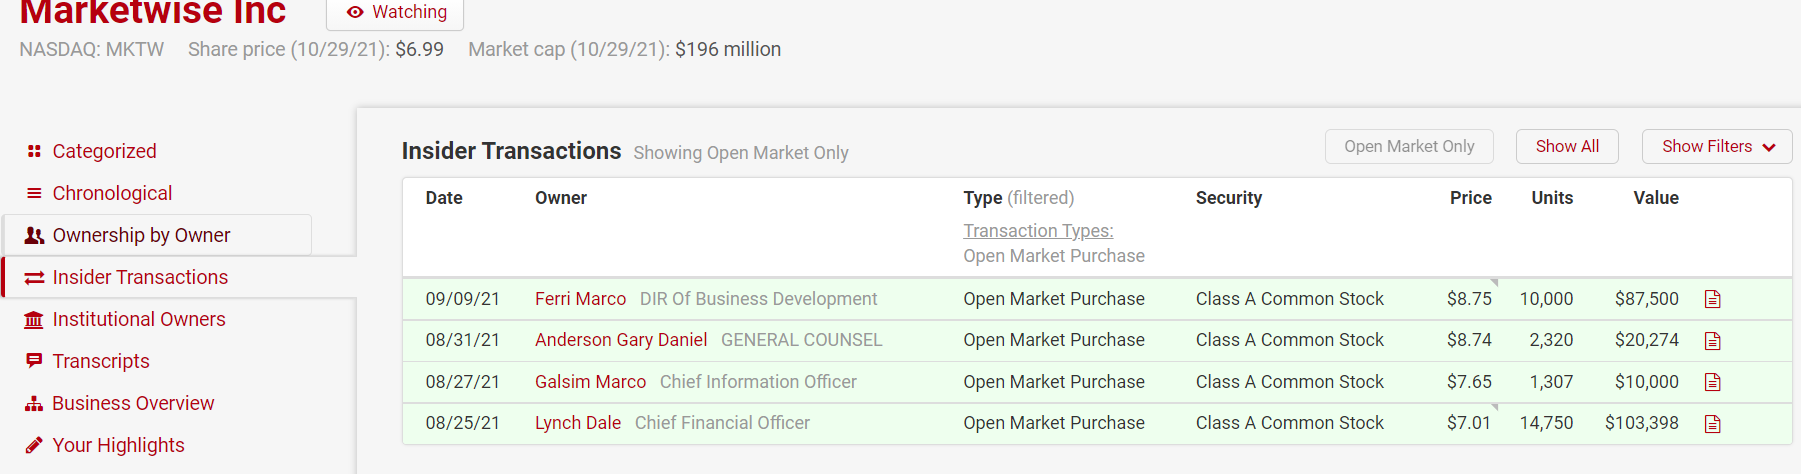Click the 14,750 units cell
The height and width of the screenshot is (474, 1801).
pyautogui.click(x=1546, y=423)
